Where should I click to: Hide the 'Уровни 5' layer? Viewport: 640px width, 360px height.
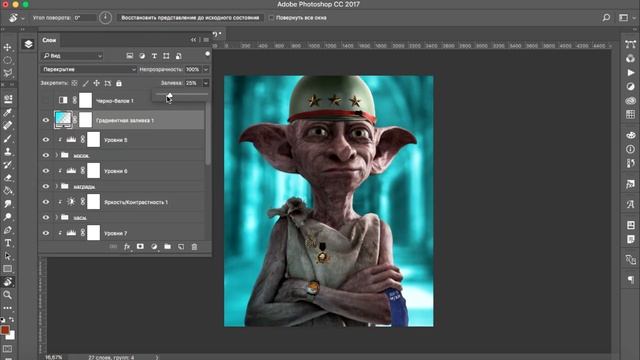point(46,140)
